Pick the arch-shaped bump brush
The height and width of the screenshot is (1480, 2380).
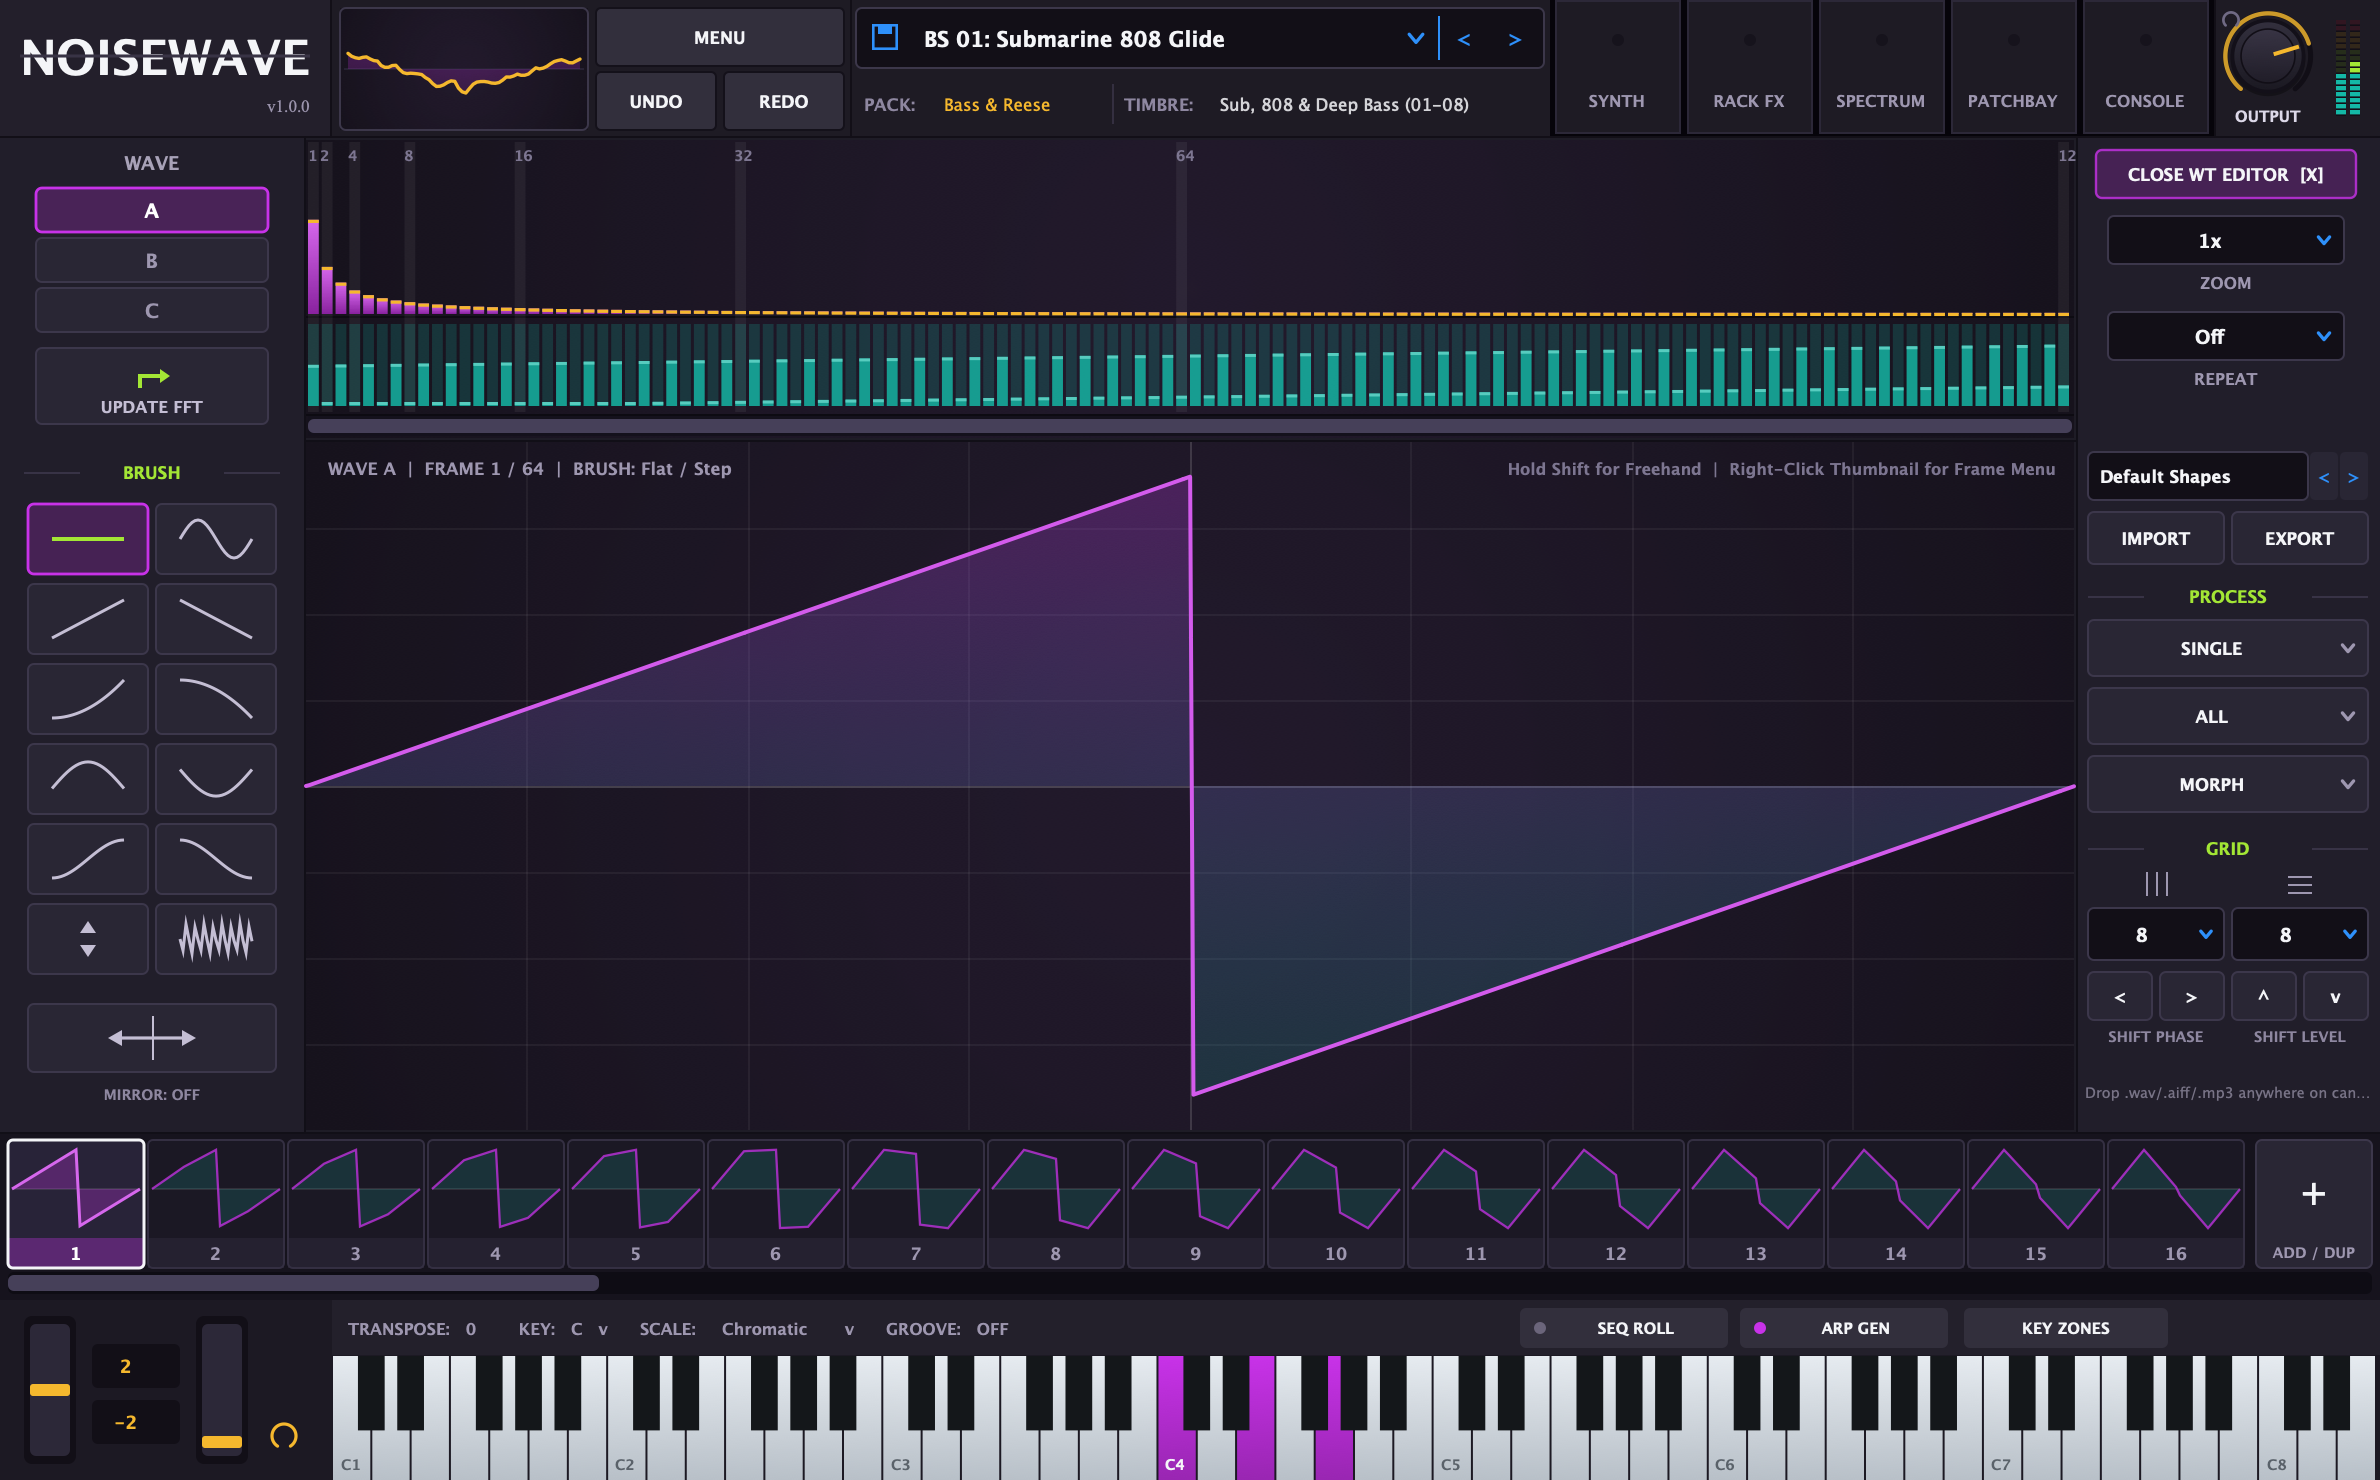click(x=88, y=778)
